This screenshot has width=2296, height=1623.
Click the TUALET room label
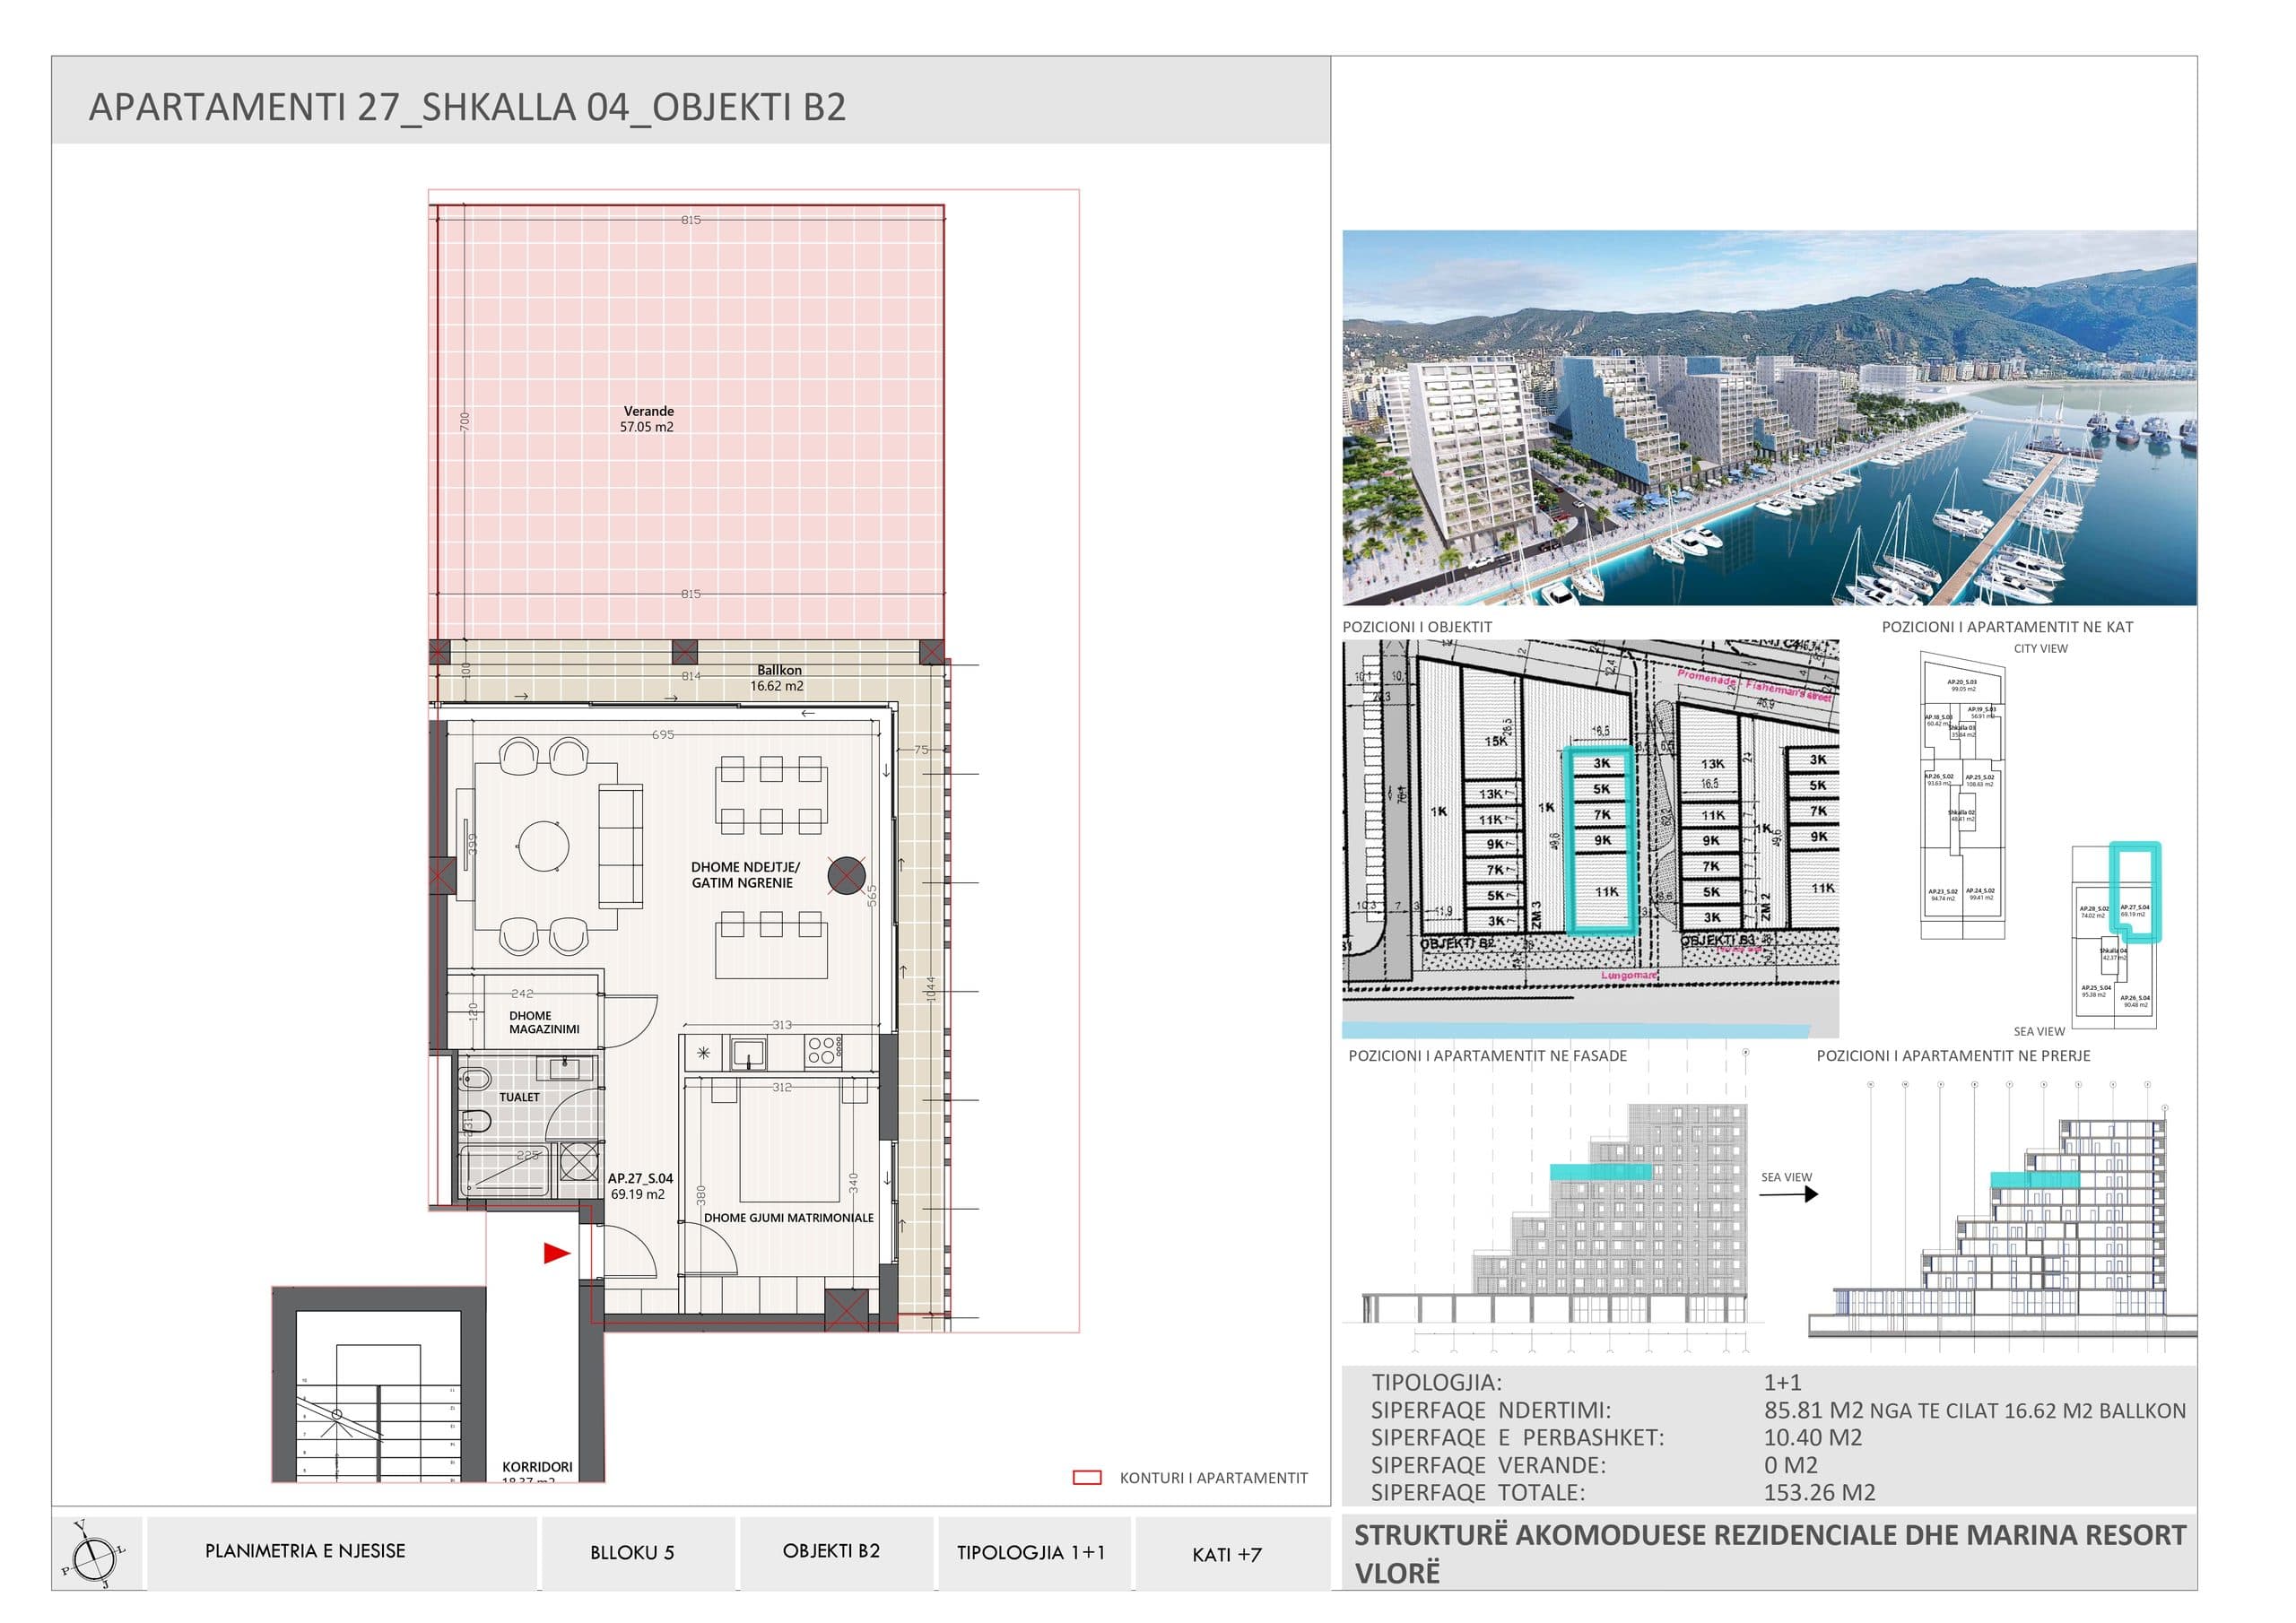519,1097
